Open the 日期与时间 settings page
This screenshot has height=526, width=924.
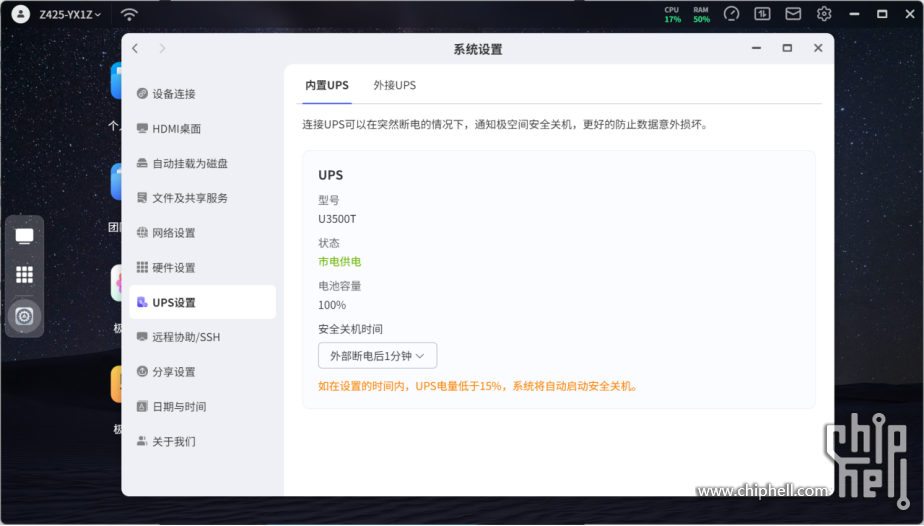point(178,407)
